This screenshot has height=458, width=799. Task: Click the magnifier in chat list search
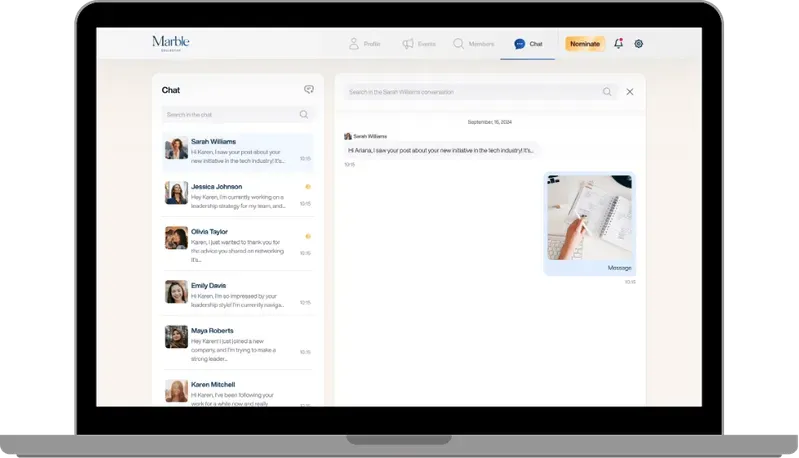(304, 115)
